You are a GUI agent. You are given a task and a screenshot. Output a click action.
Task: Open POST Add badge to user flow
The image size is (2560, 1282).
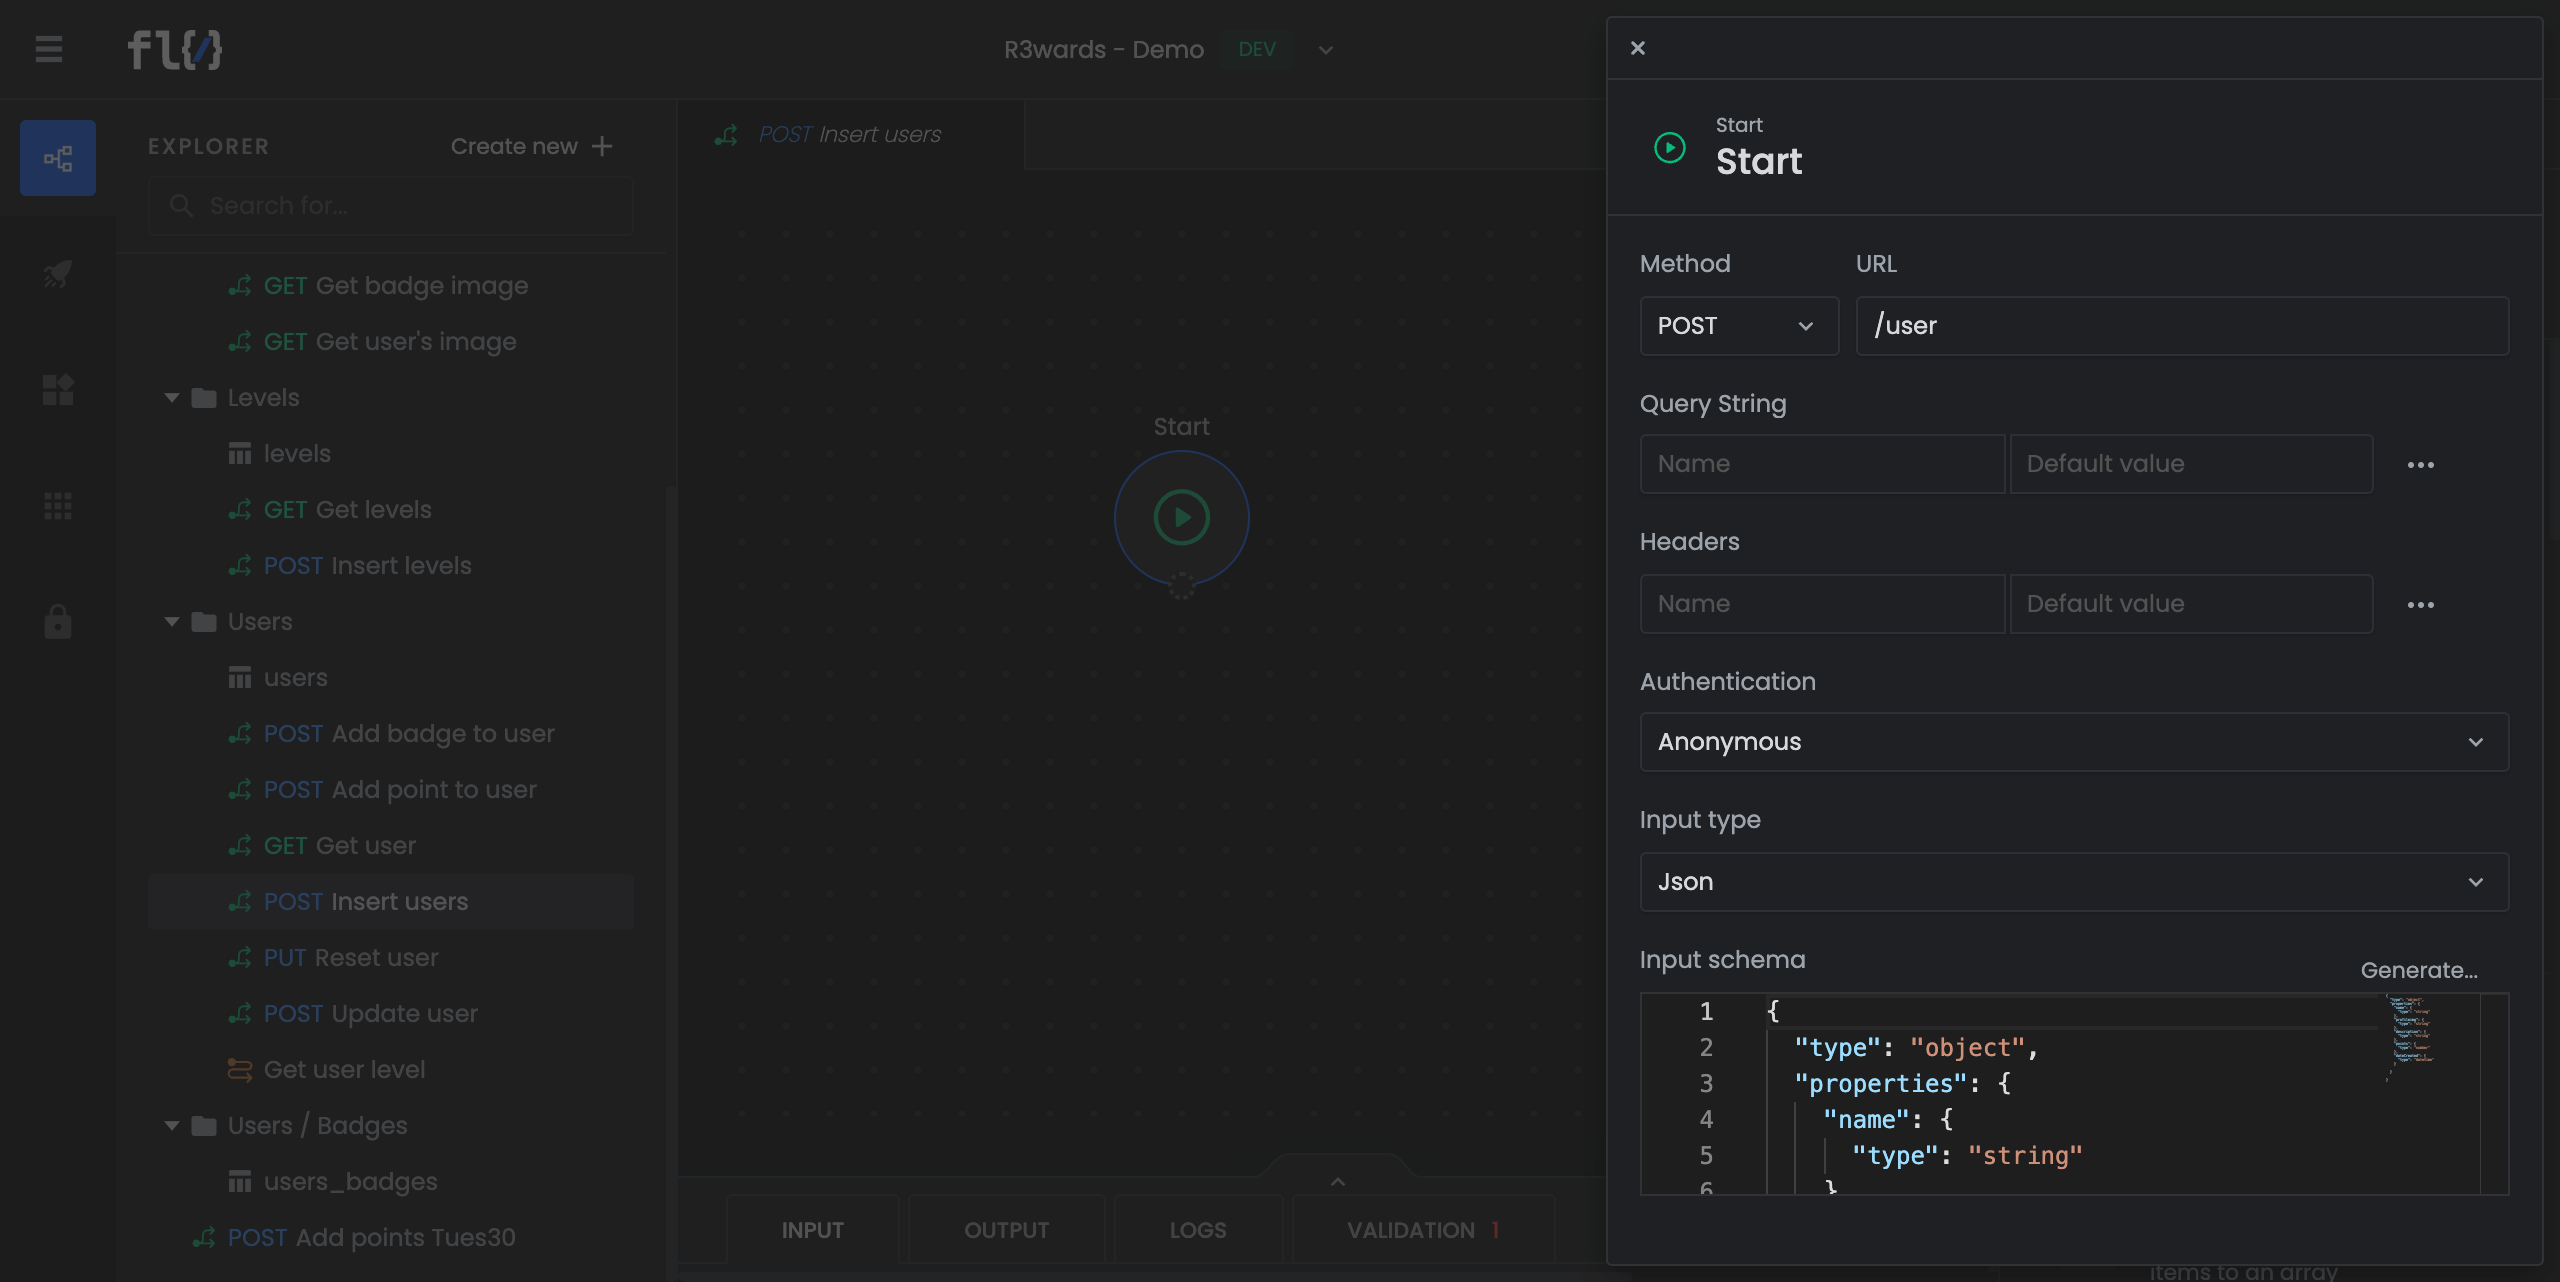[x=391, y=734]
